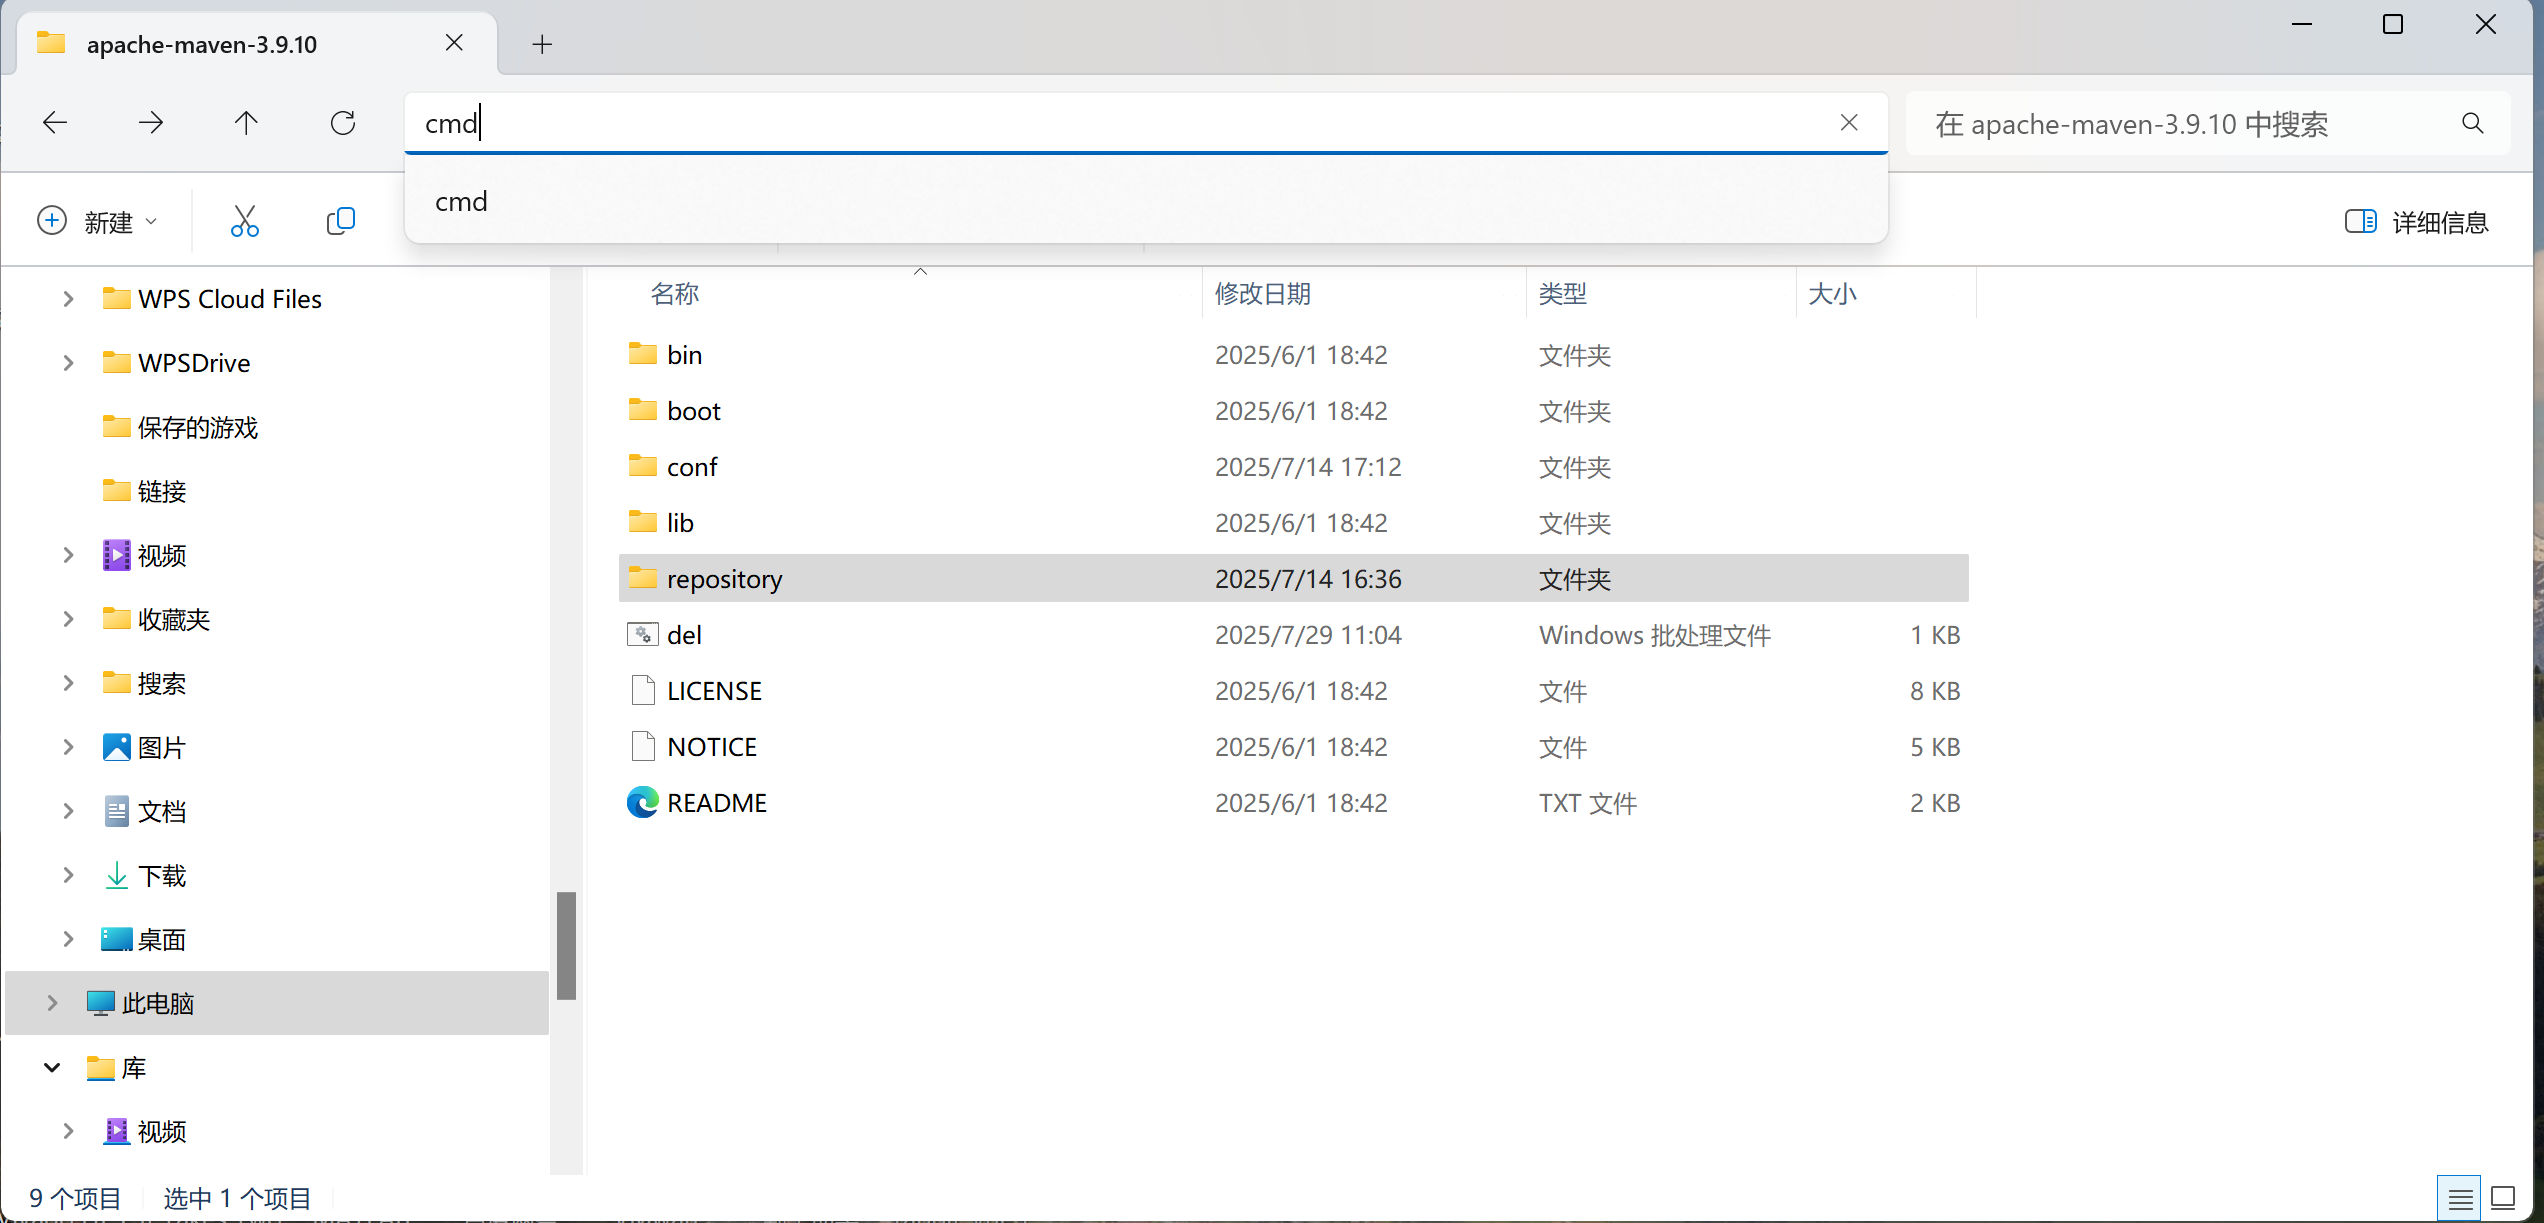The width and height of the screenshot is (2544, 1223).
Task: Select the cmd autocomplete suggestion
Action: (461, 202)
